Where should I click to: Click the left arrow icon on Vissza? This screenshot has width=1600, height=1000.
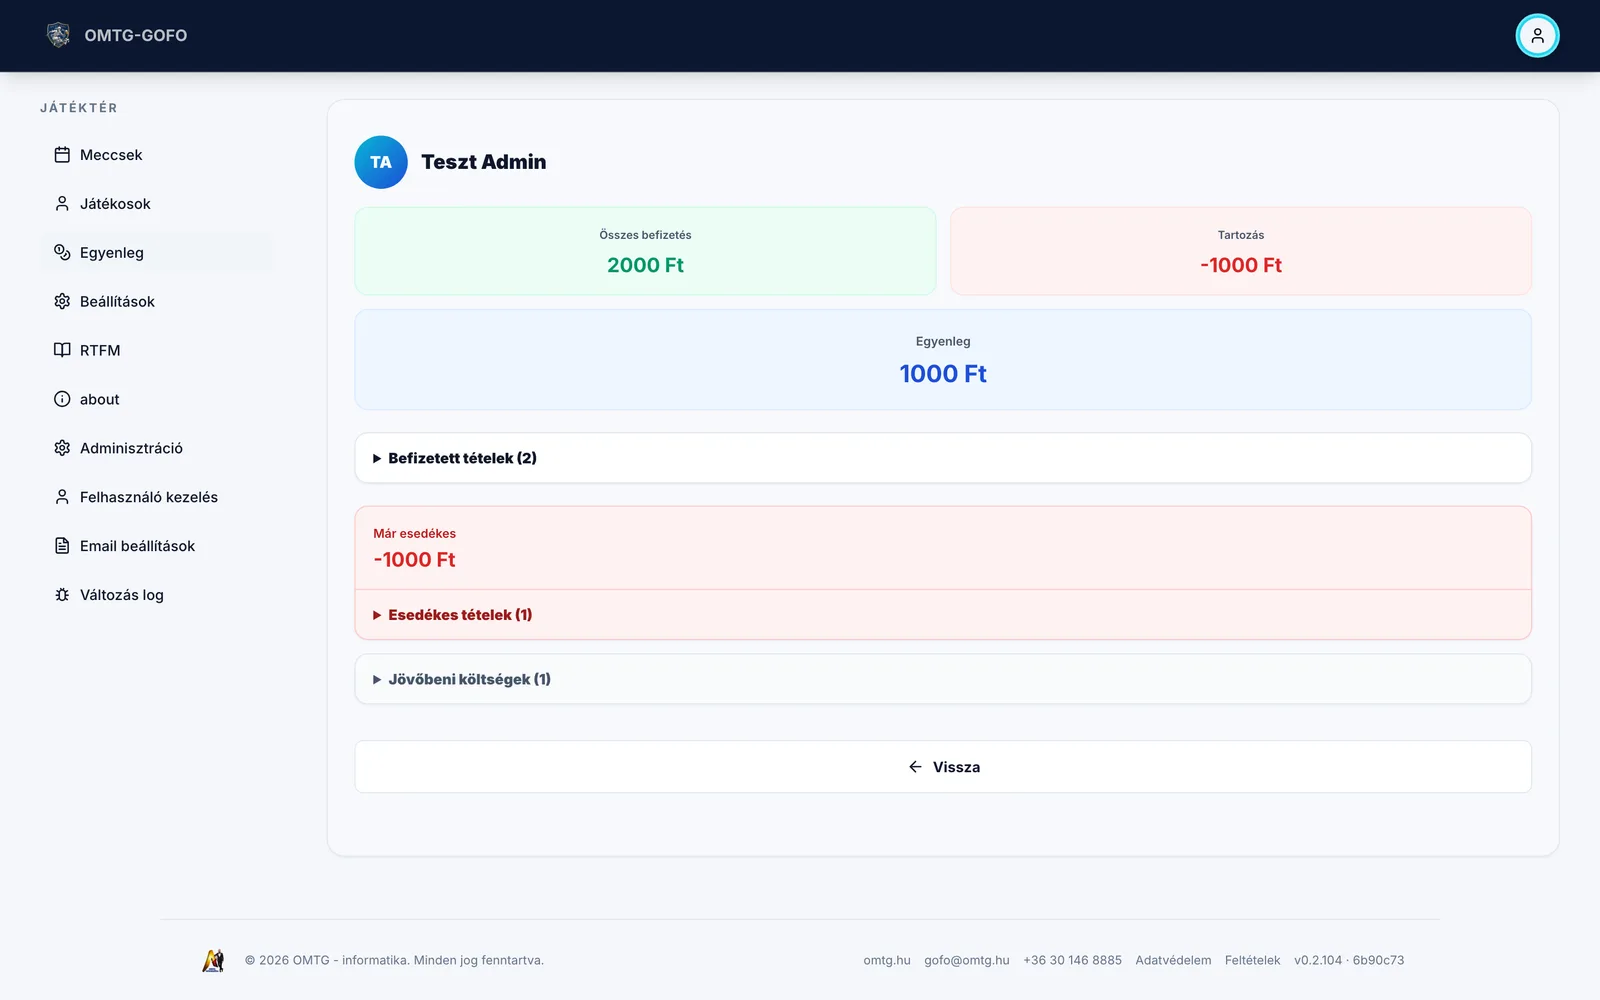coord(915,767)
